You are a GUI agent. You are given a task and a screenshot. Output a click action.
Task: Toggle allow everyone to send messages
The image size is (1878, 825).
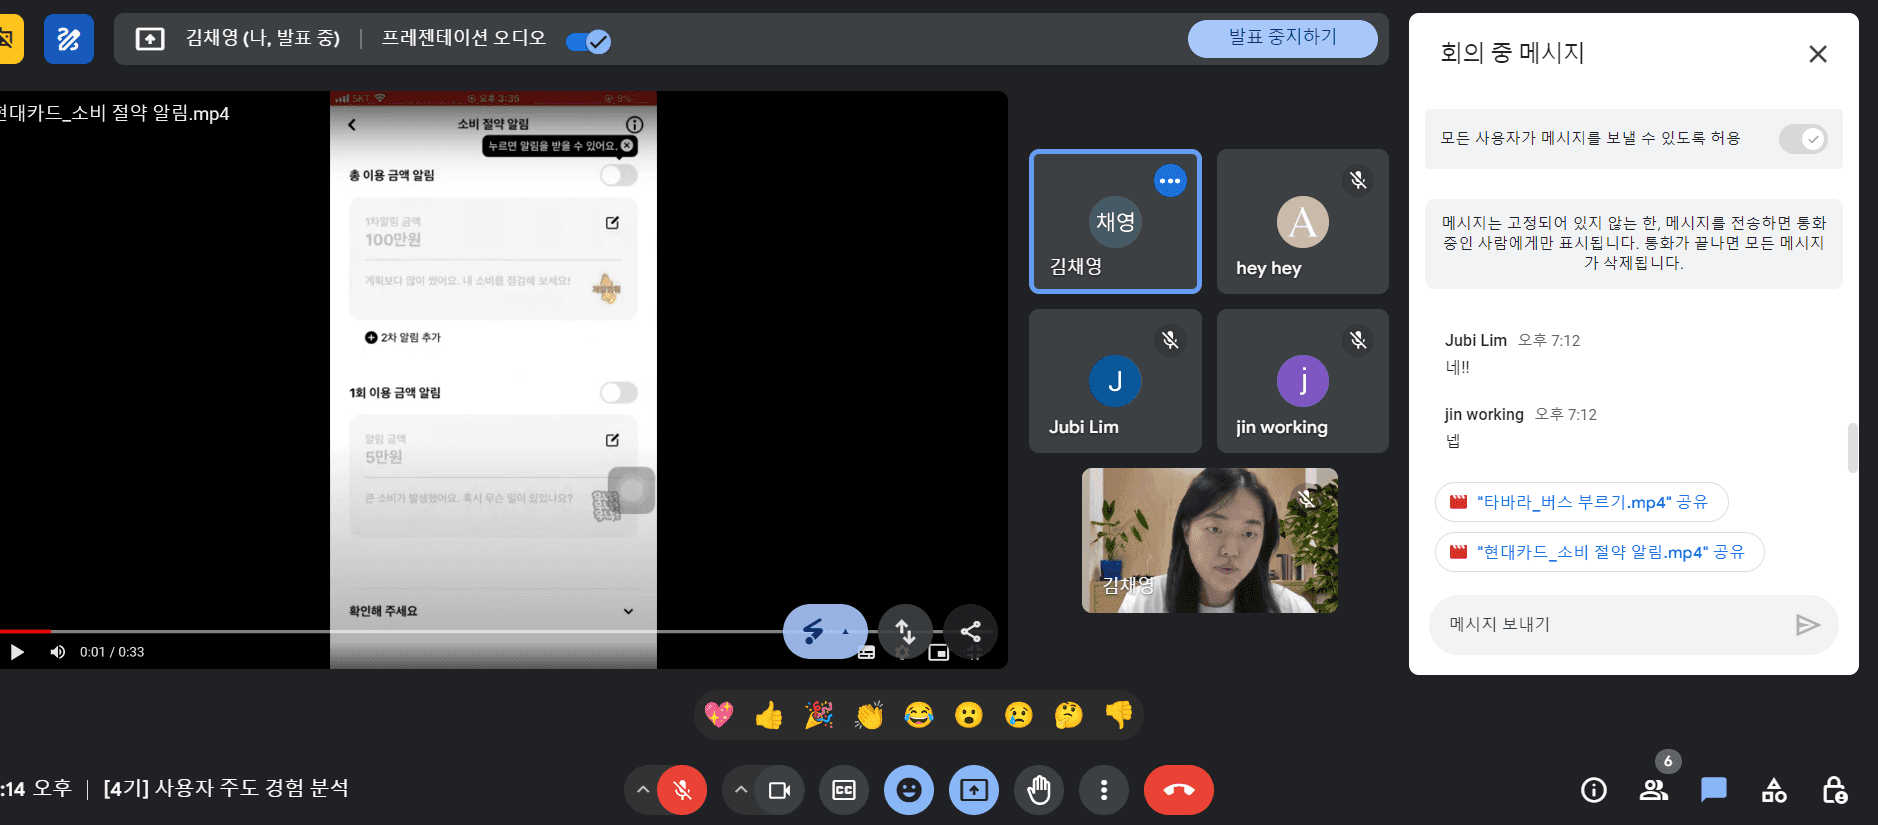[x=1802, y=139]
